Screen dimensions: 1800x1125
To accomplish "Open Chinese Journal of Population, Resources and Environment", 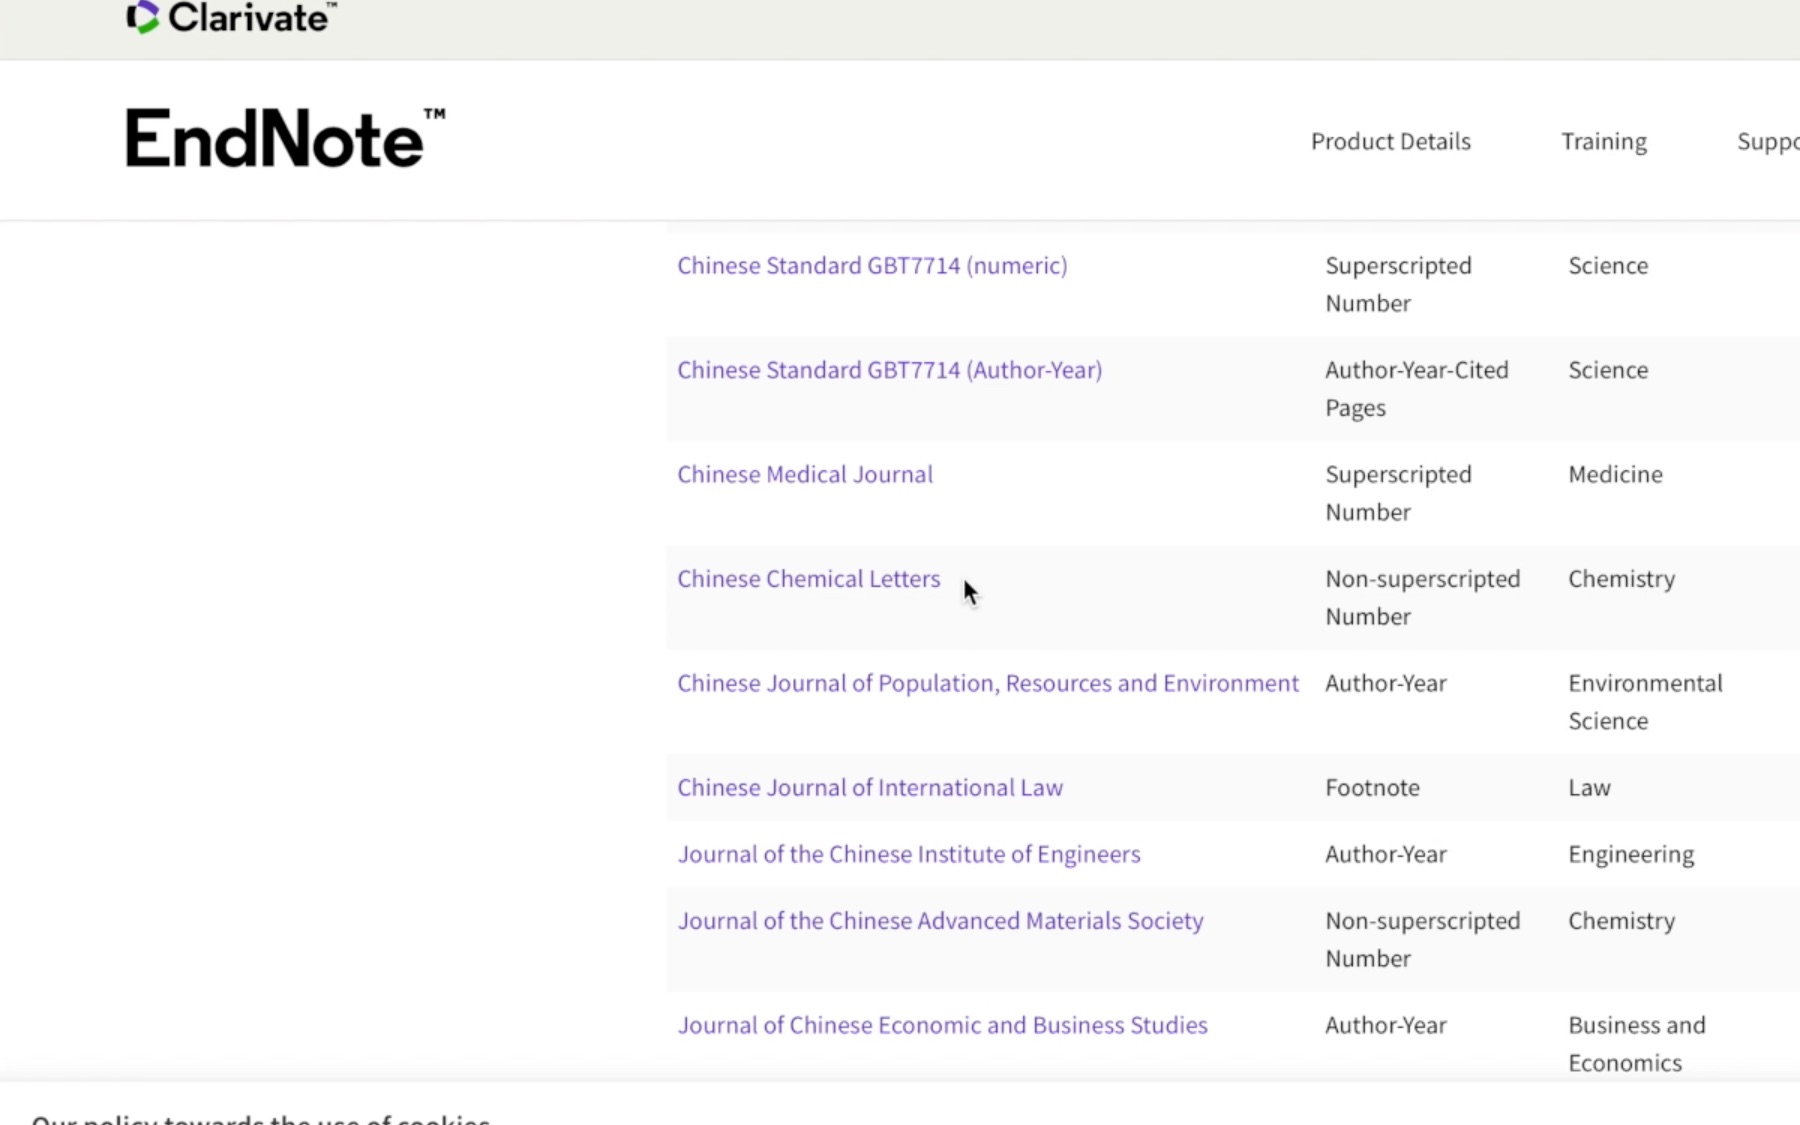I will click(988, 683).
